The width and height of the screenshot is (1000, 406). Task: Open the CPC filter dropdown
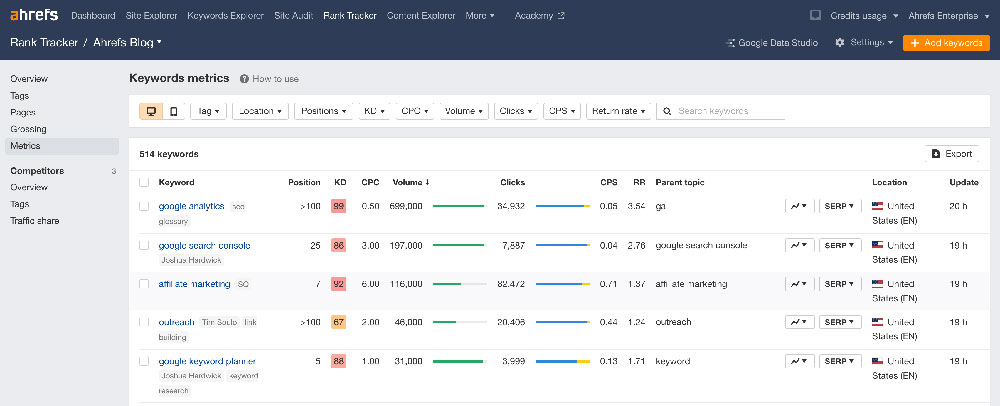tap(415, 111)
